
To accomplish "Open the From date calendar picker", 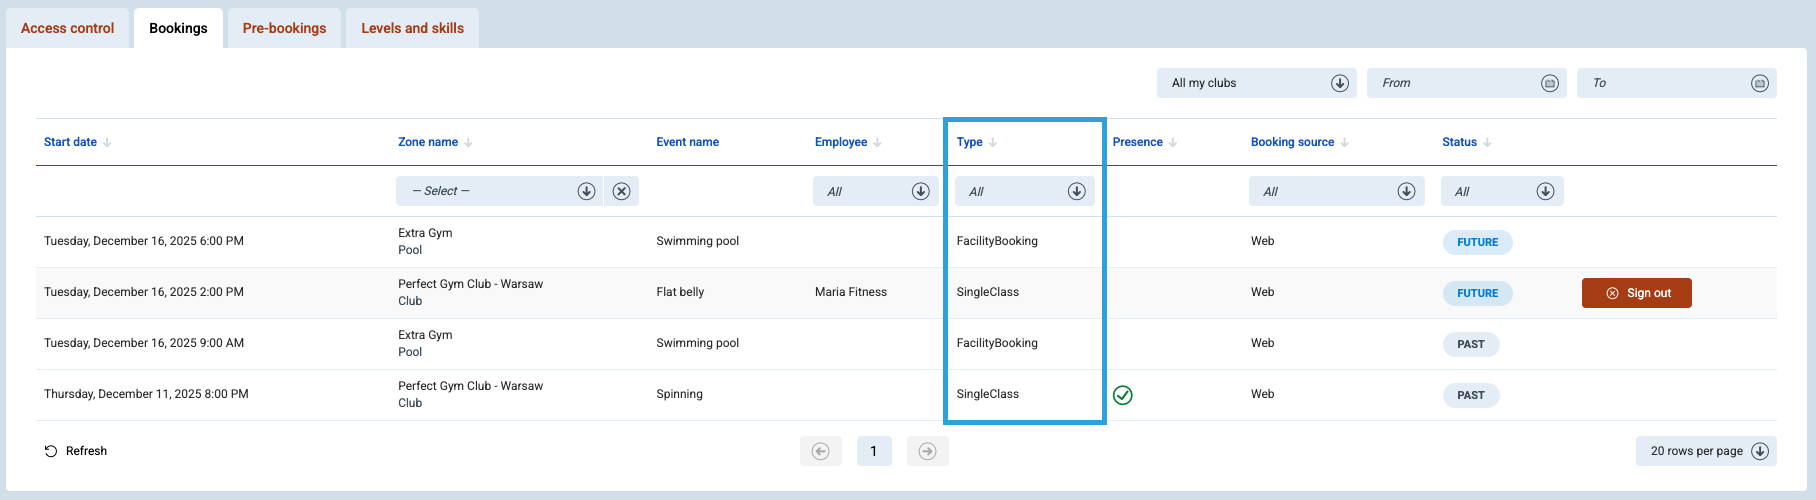I will click(1549, 83).
